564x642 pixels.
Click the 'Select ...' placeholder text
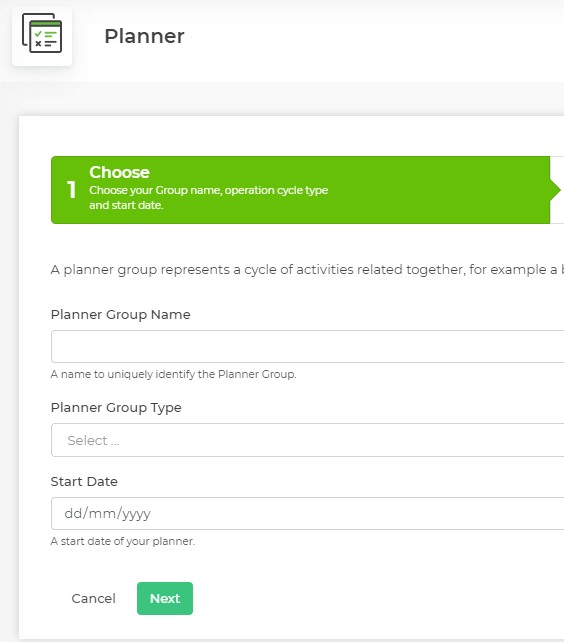click(x=93, y=441)
